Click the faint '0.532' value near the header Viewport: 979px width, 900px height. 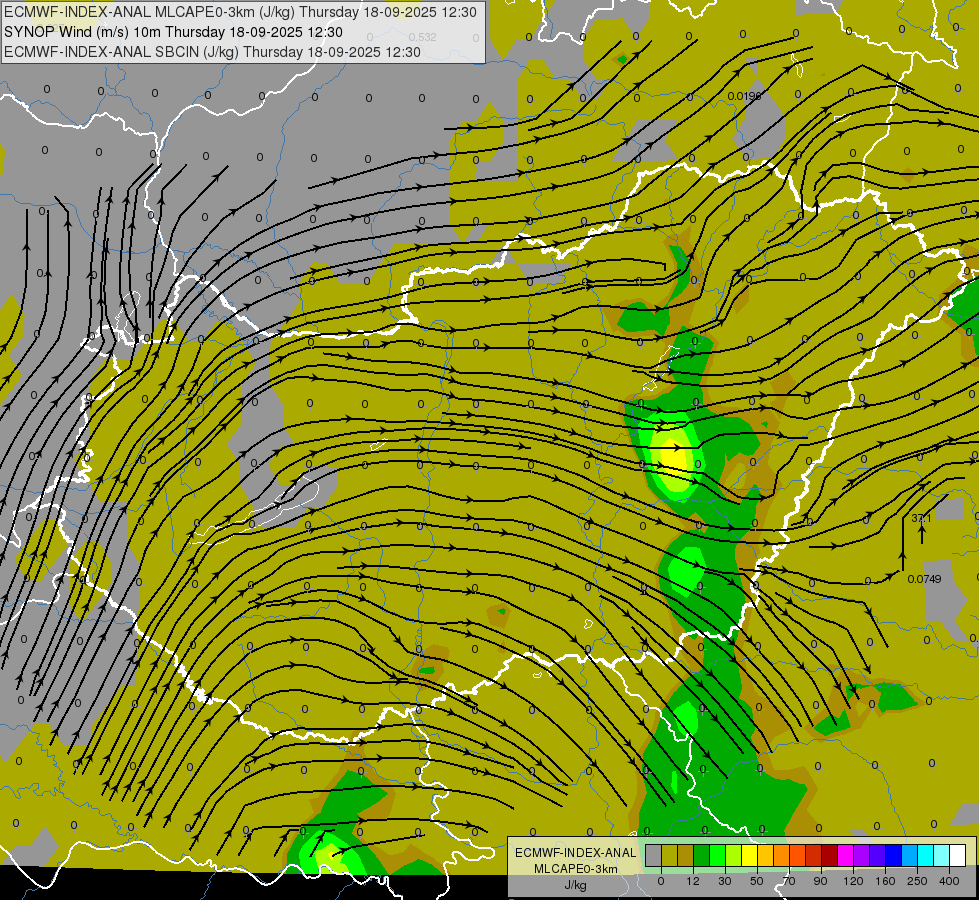pos(423,37)
